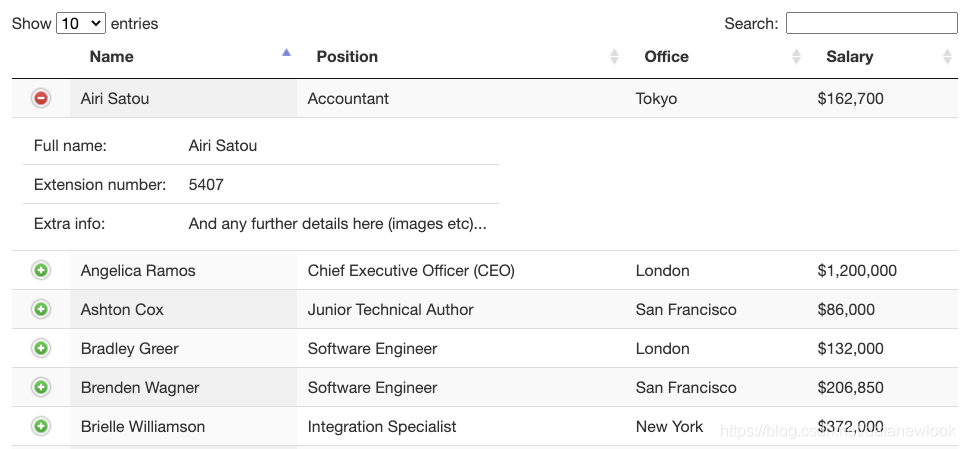Expand Brielle Williamson row details

41,426
